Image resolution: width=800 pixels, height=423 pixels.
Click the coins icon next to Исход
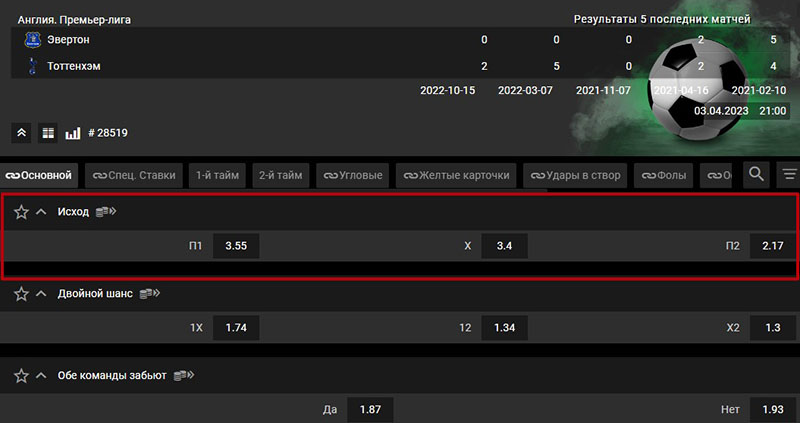tap(106, 212)
